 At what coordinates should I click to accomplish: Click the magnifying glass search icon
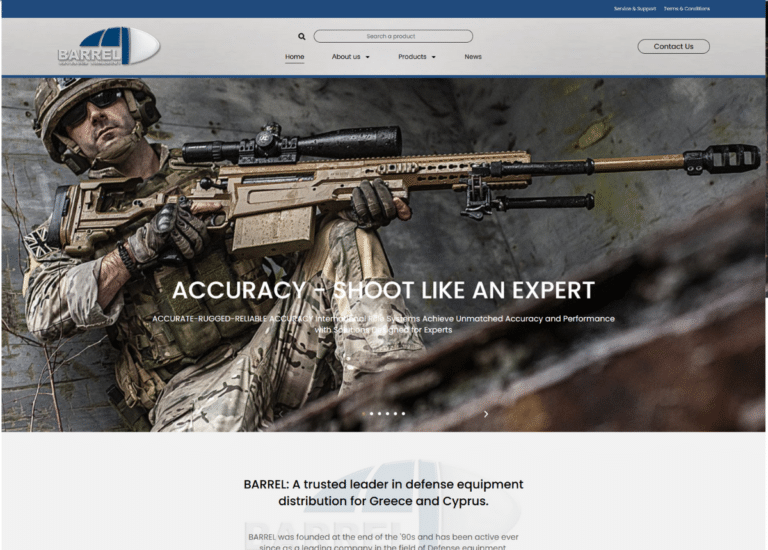[x=302, y=36]
